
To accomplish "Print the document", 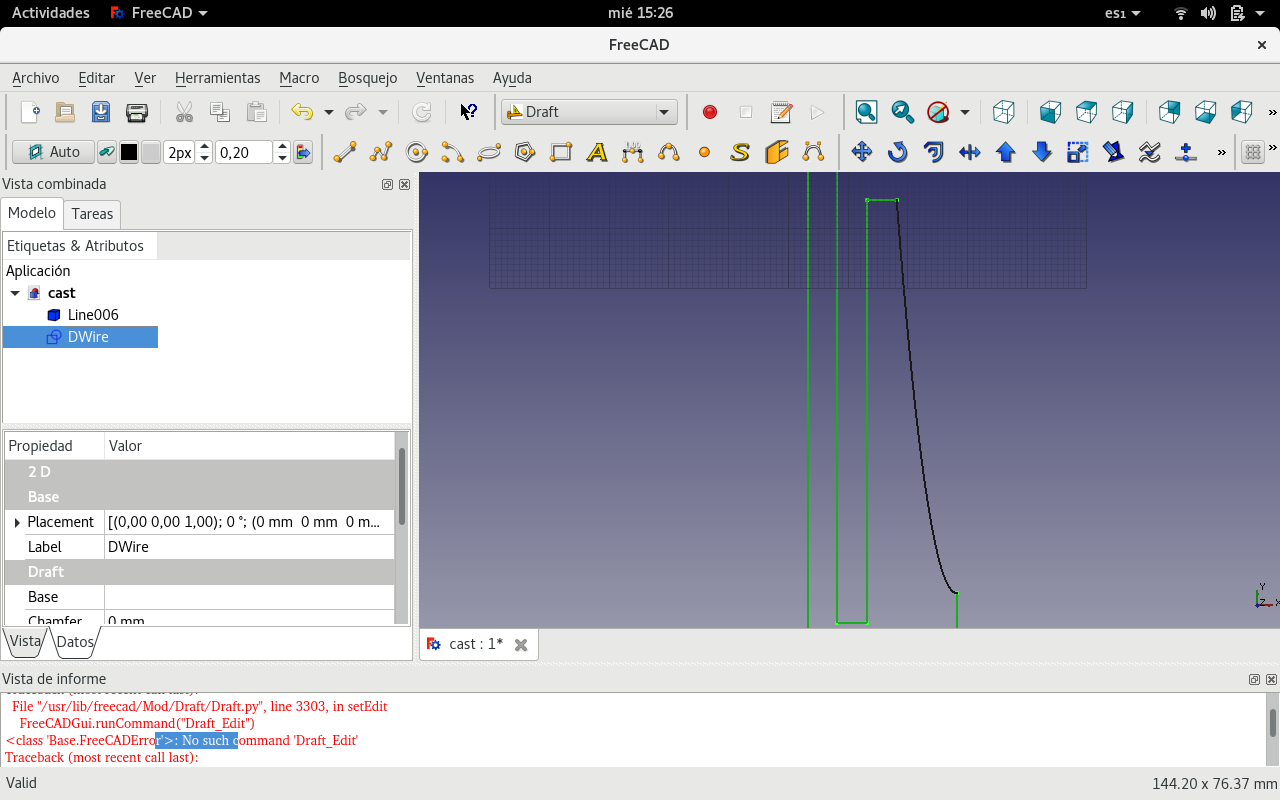I will tap(137, 112).
